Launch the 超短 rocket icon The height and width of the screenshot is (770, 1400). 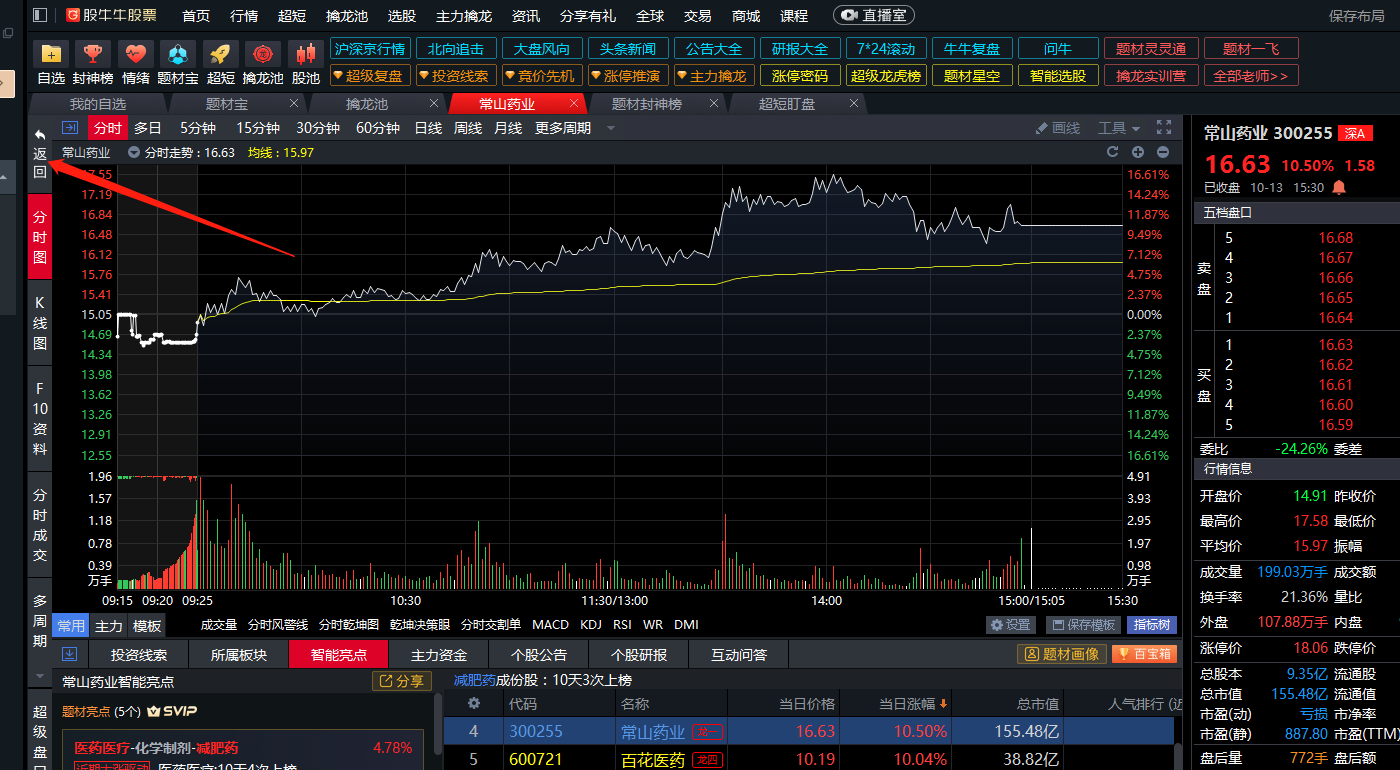point(221,54)
